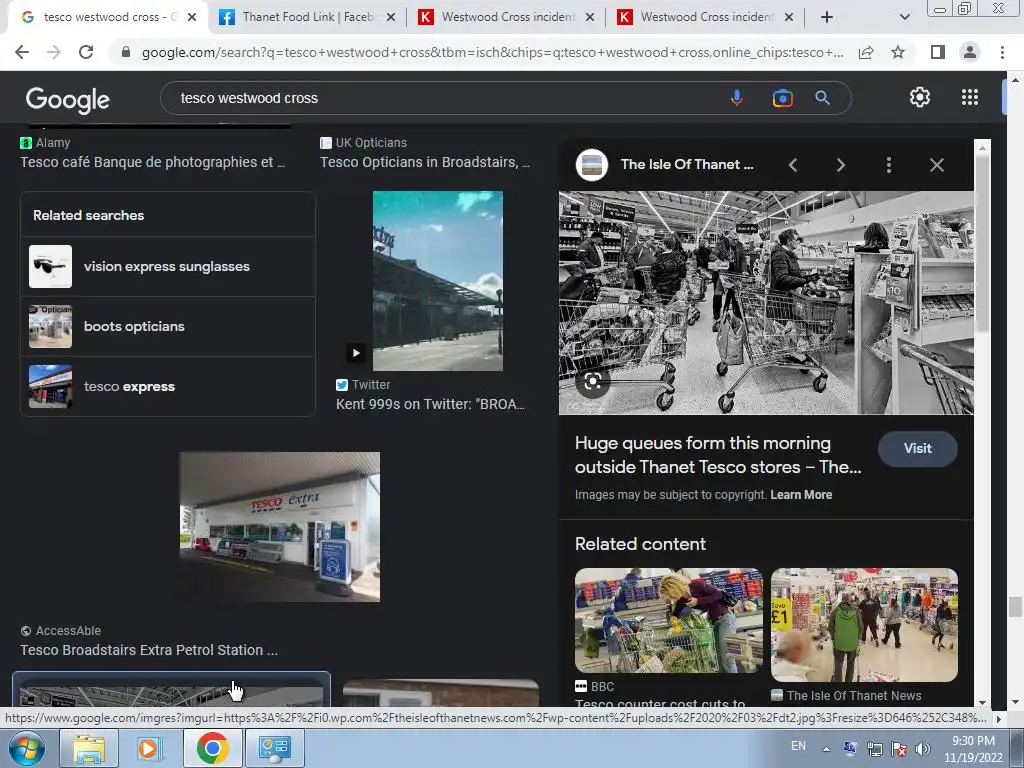Select the tesco westwood cross tab
The height and width of the screenshot is (768, 1024).
pyautogui.click(x=108, y=17)
